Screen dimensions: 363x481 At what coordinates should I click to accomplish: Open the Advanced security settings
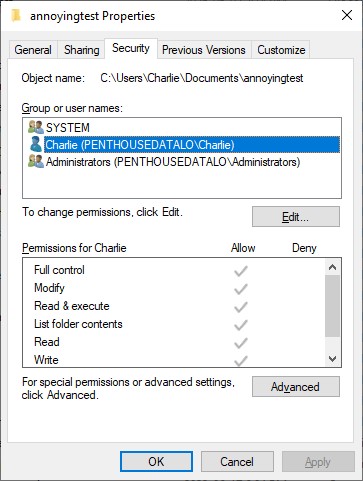click(296, 387)
